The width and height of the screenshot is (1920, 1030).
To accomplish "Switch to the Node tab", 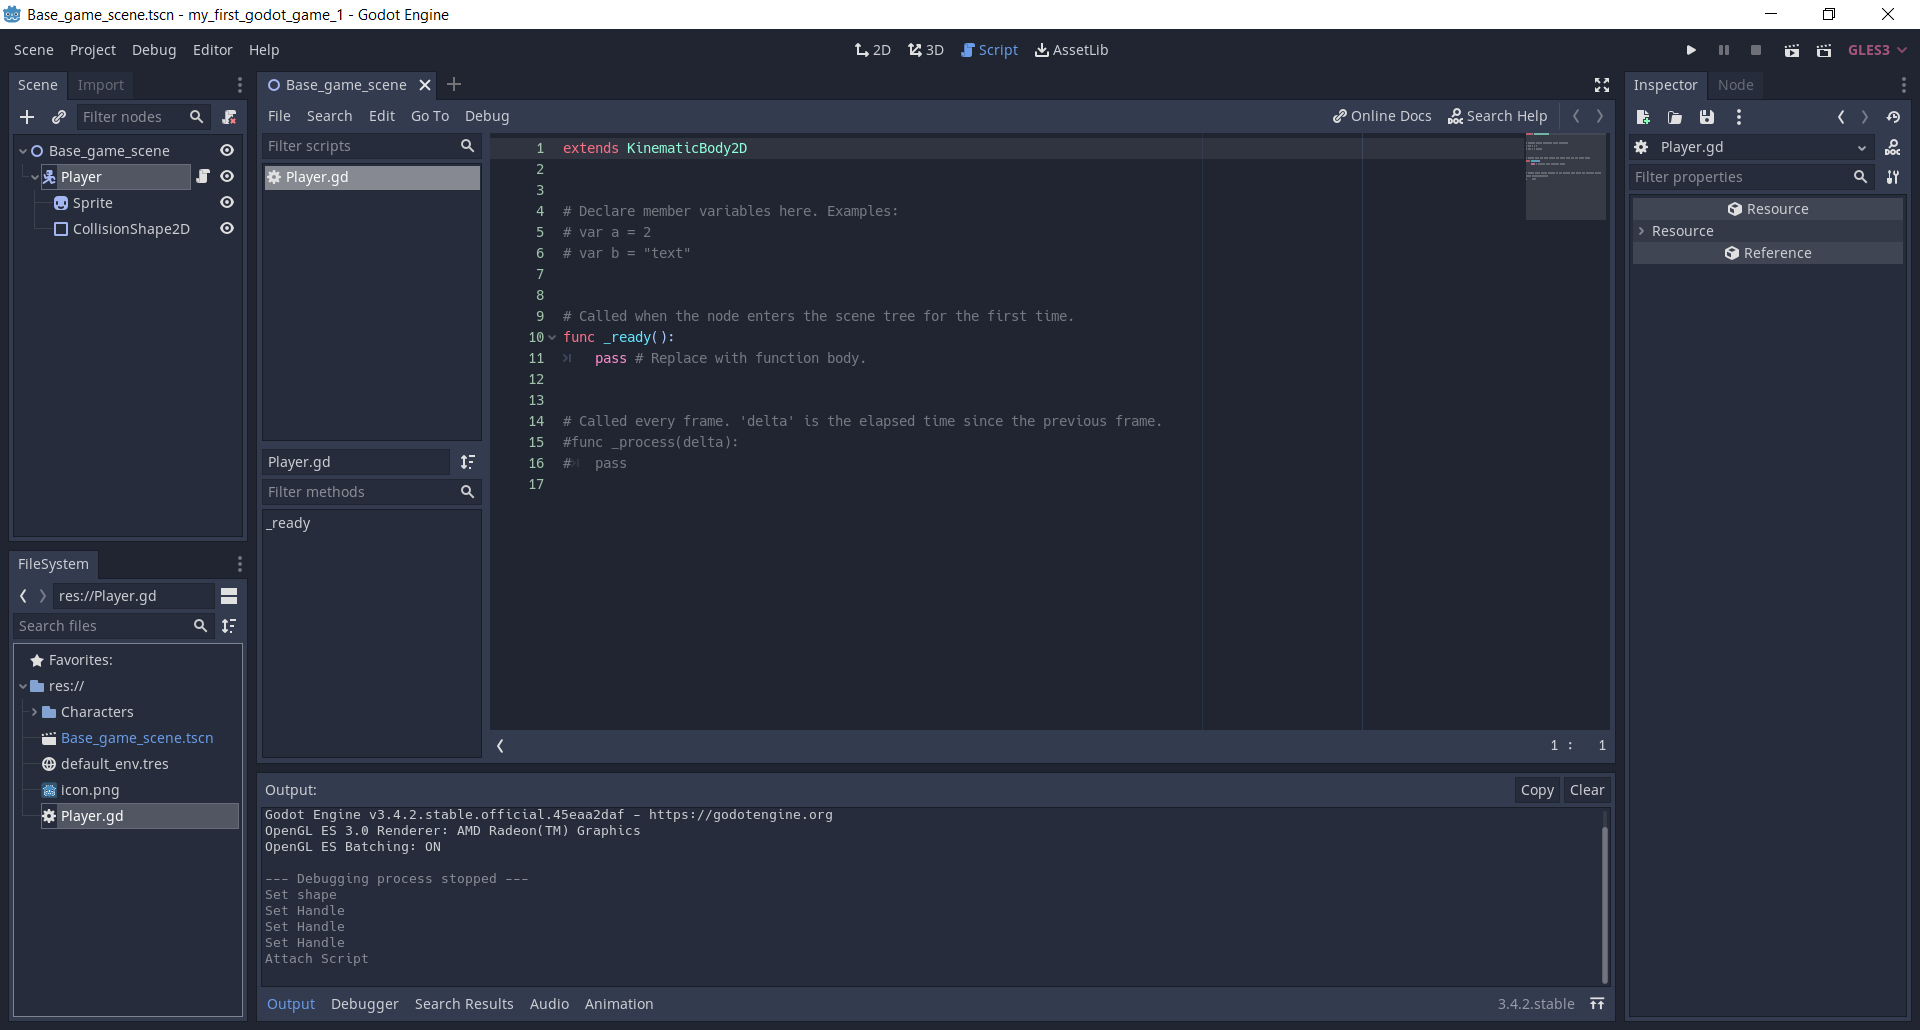I will pyautogui.click(x=1736, y=85).
